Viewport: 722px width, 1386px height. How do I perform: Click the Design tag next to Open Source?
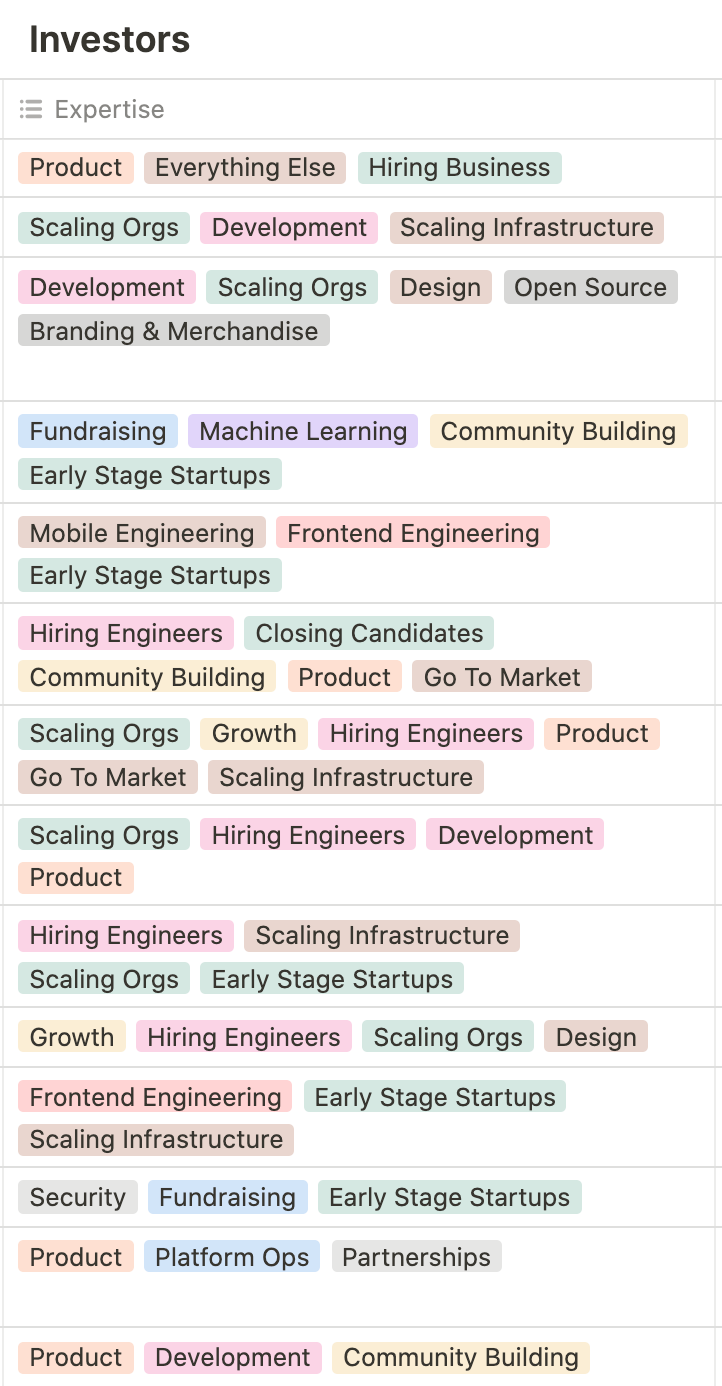pos(441,288)
